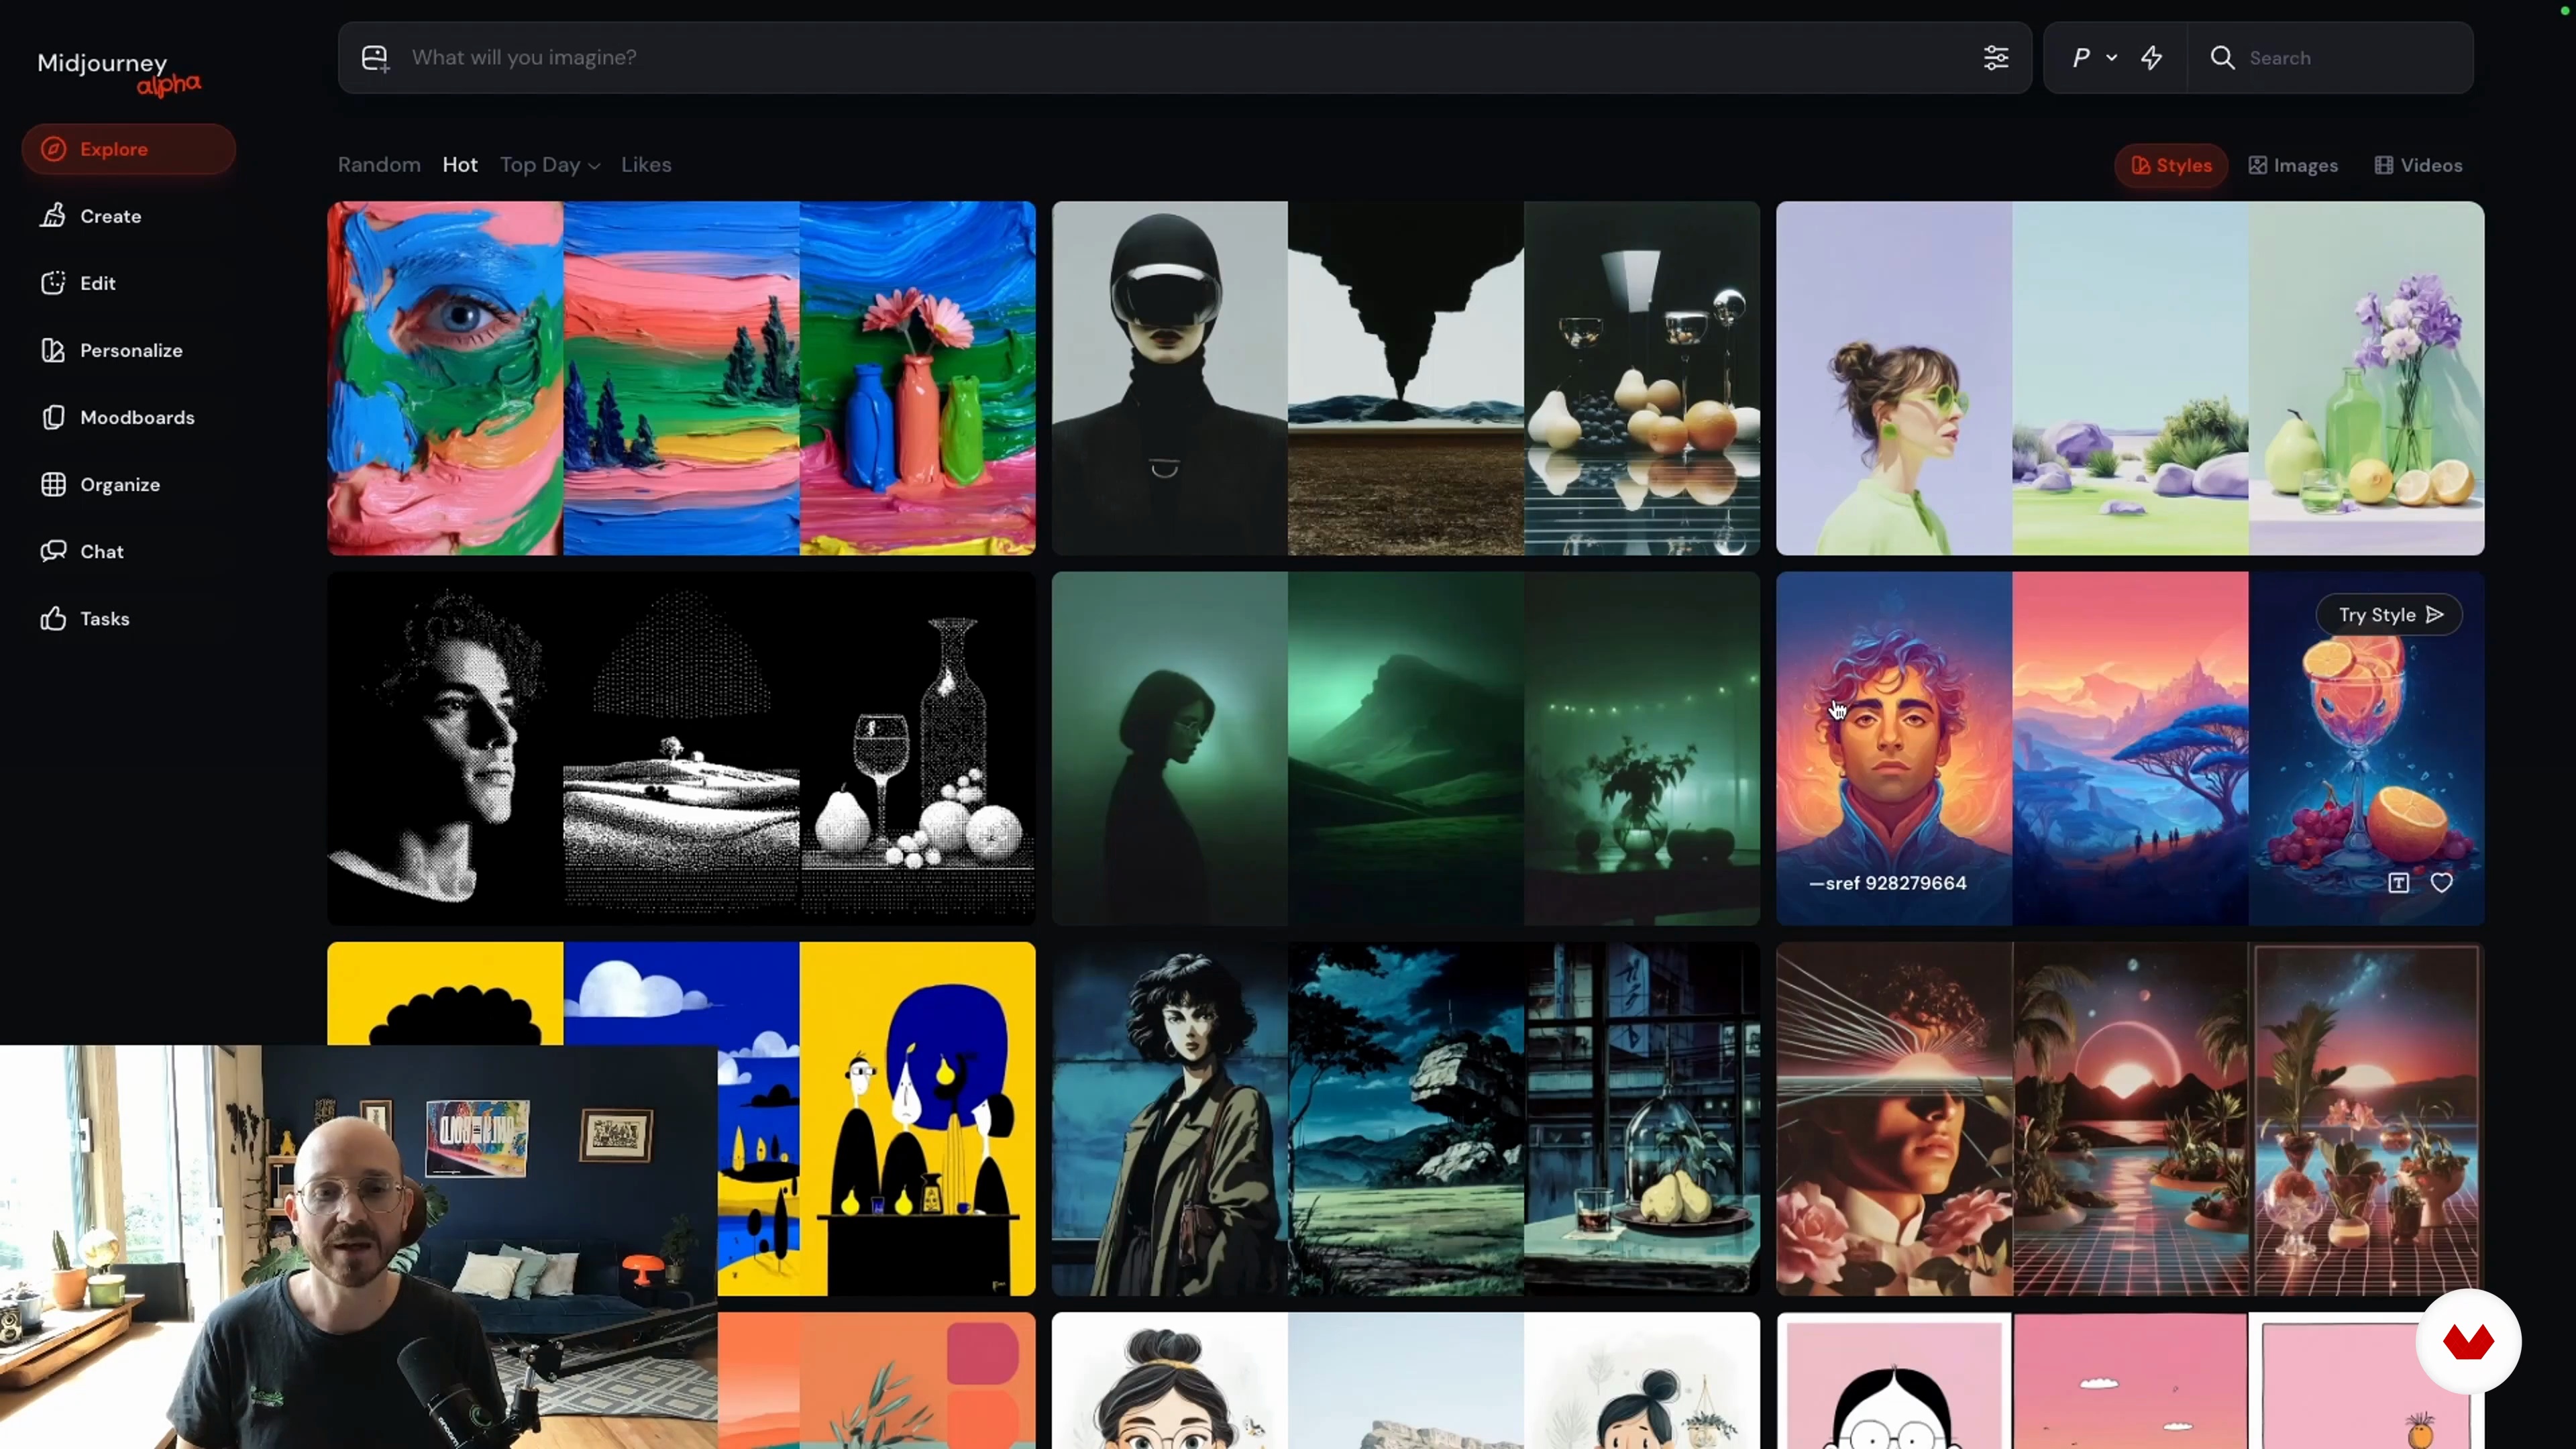Viewport: 2576px width, 1449px height.
Task: Select the Styles view filter
Action: click(2171, 166)
